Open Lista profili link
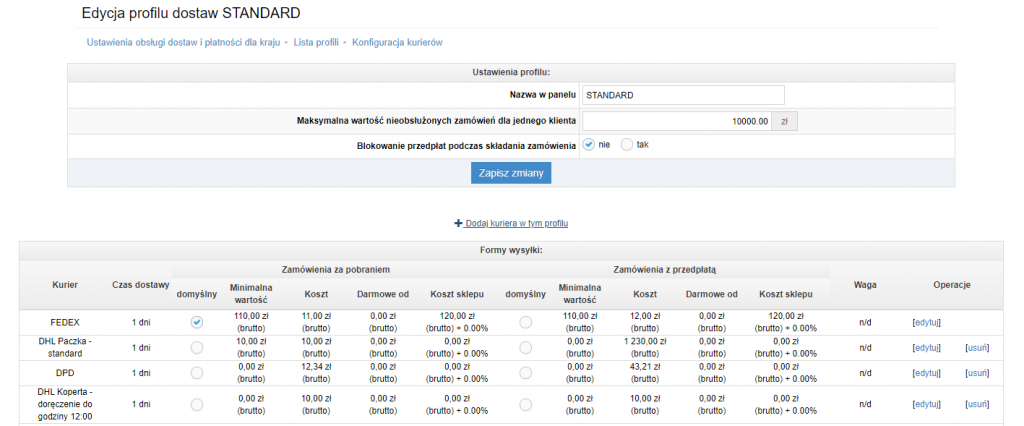Image resolution: width=1024 pixels, height=426 pixels. pyautogui.click(x=316, y=43)
